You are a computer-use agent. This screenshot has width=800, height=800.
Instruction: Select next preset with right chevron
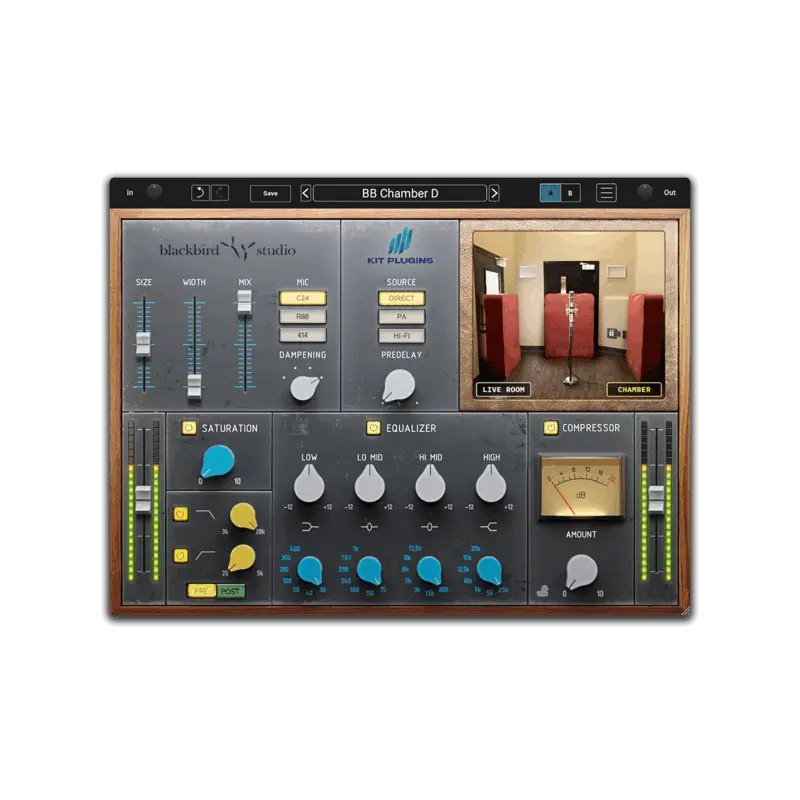494,193
